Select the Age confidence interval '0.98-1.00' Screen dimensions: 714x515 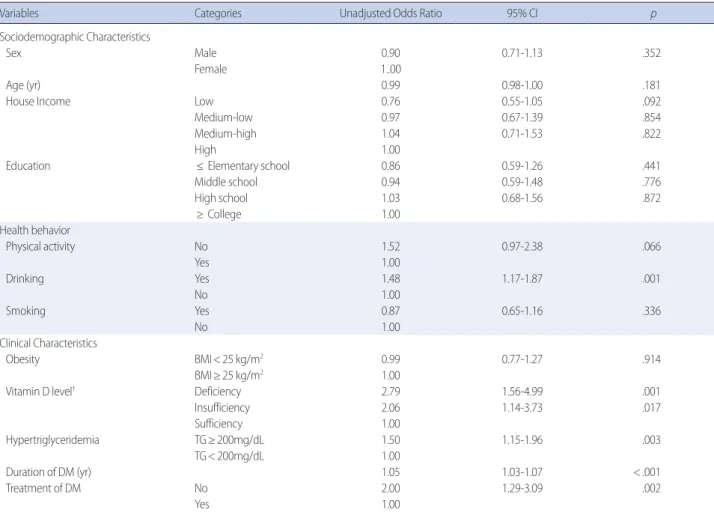click(522, 85)
